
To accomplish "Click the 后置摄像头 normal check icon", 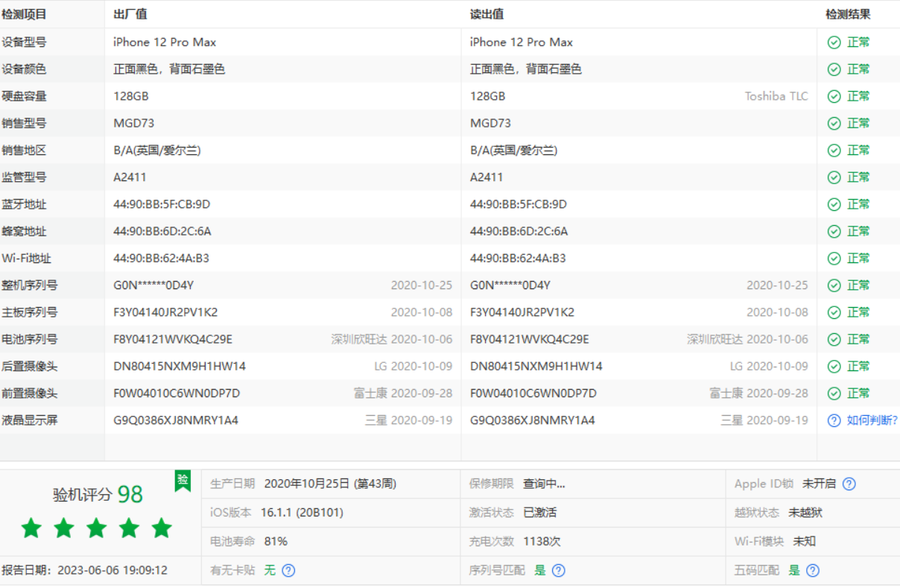I will 834,366.
